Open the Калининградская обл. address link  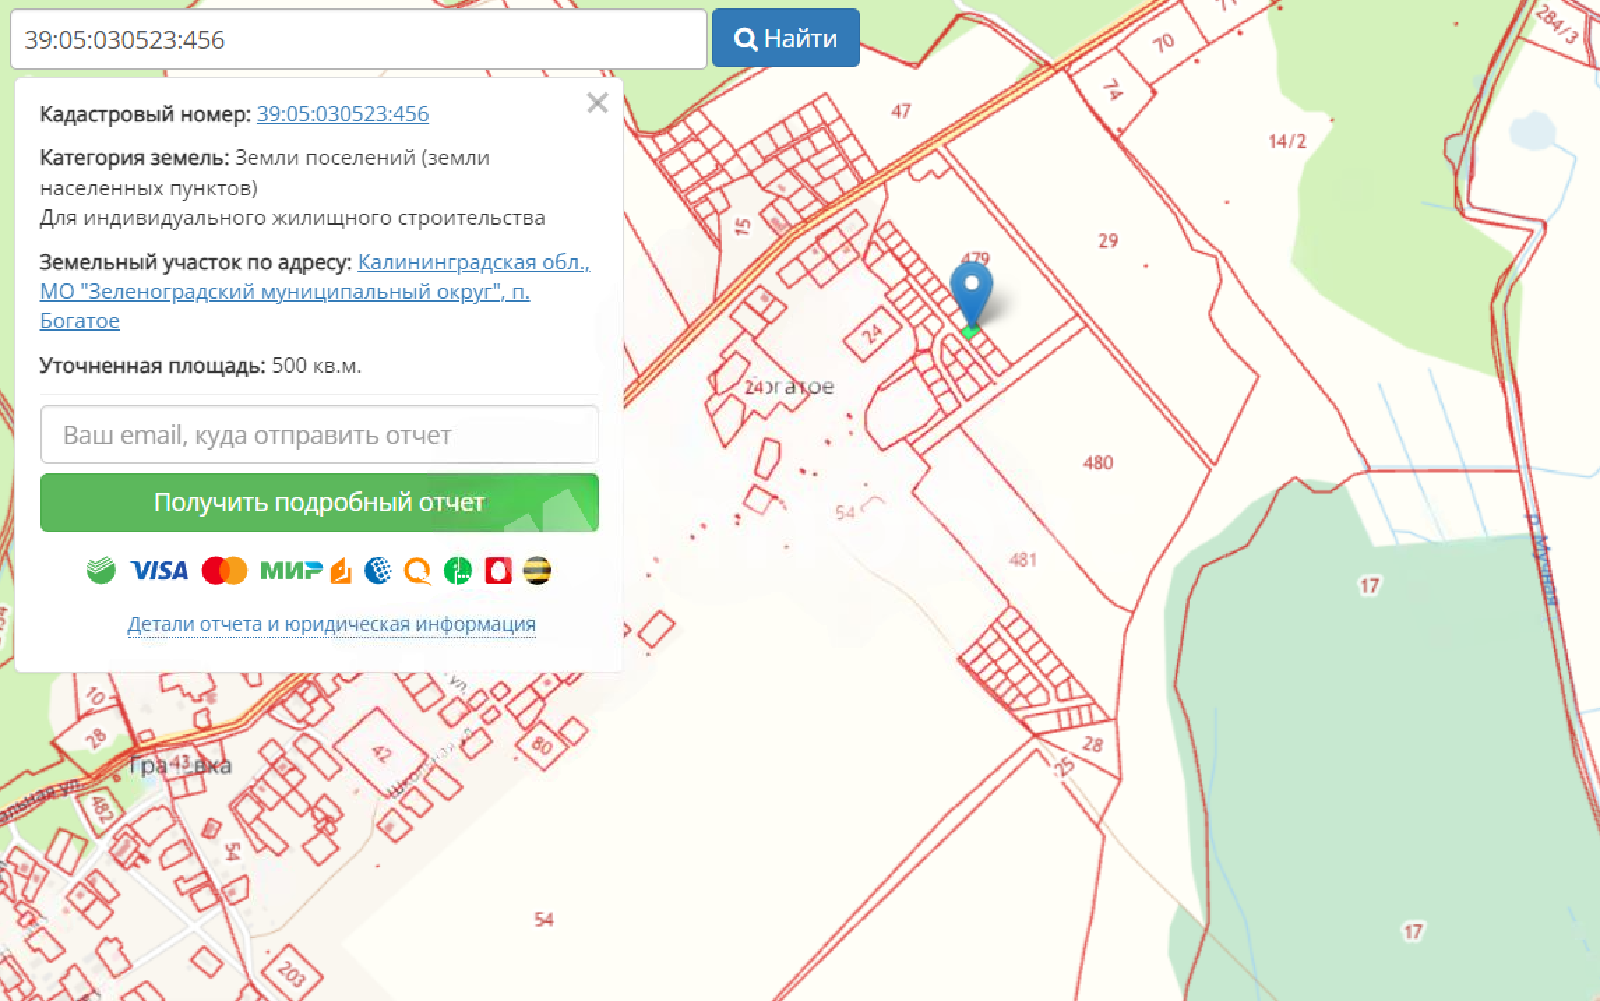coord(473,262)
